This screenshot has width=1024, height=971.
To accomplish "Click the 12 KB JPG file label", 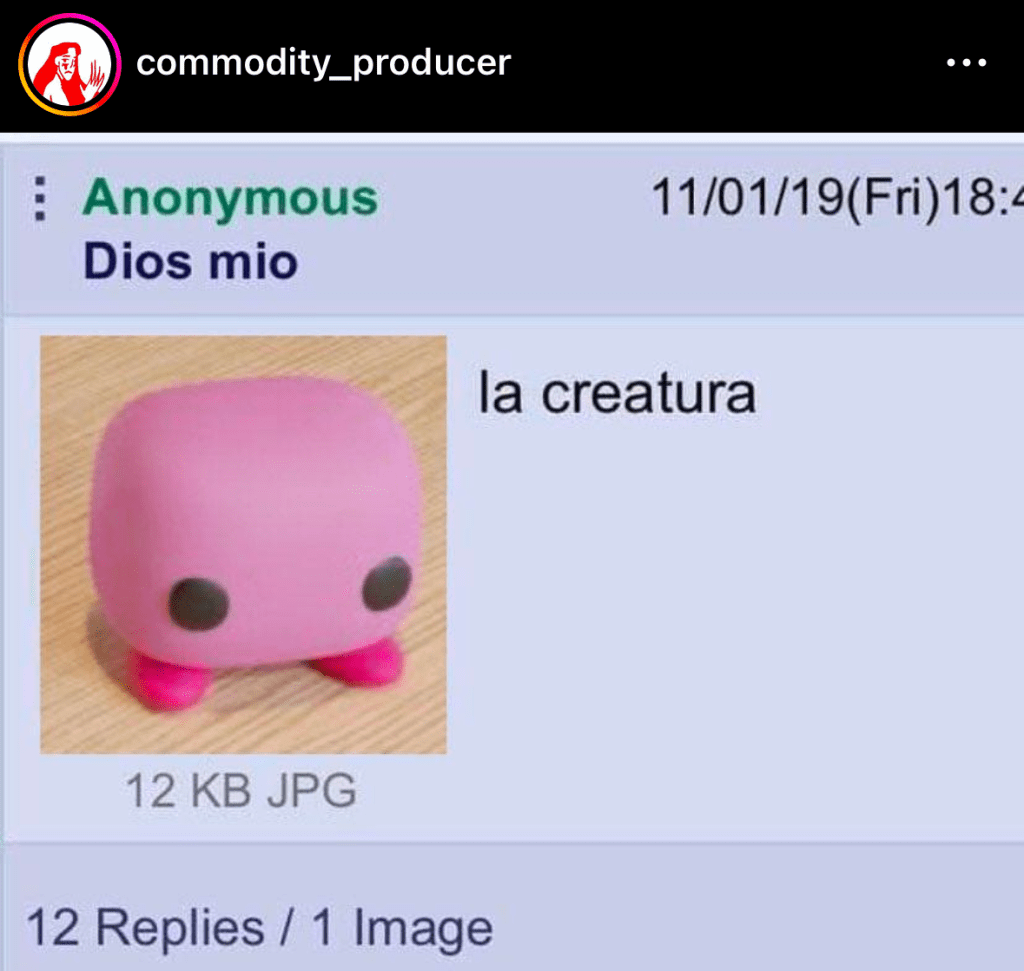I will tap(241, 791).
